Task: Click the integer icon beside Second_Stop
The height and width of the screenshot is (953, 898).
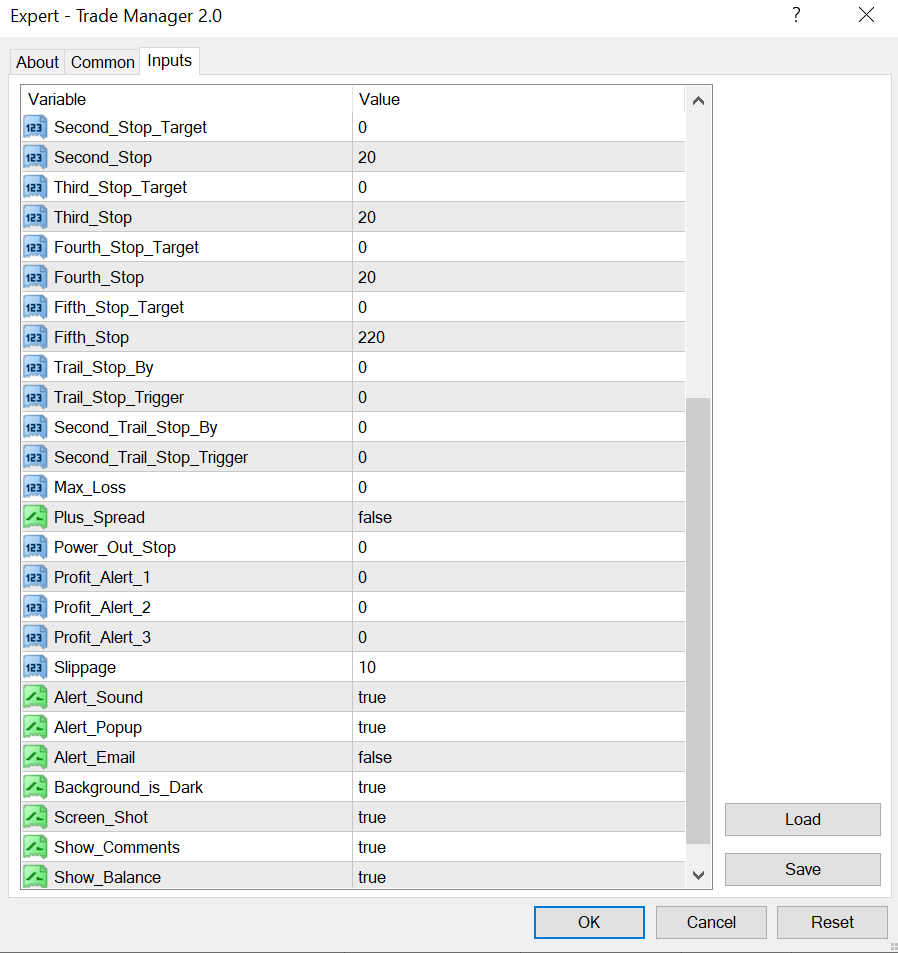Action: [x=35, y=157]
